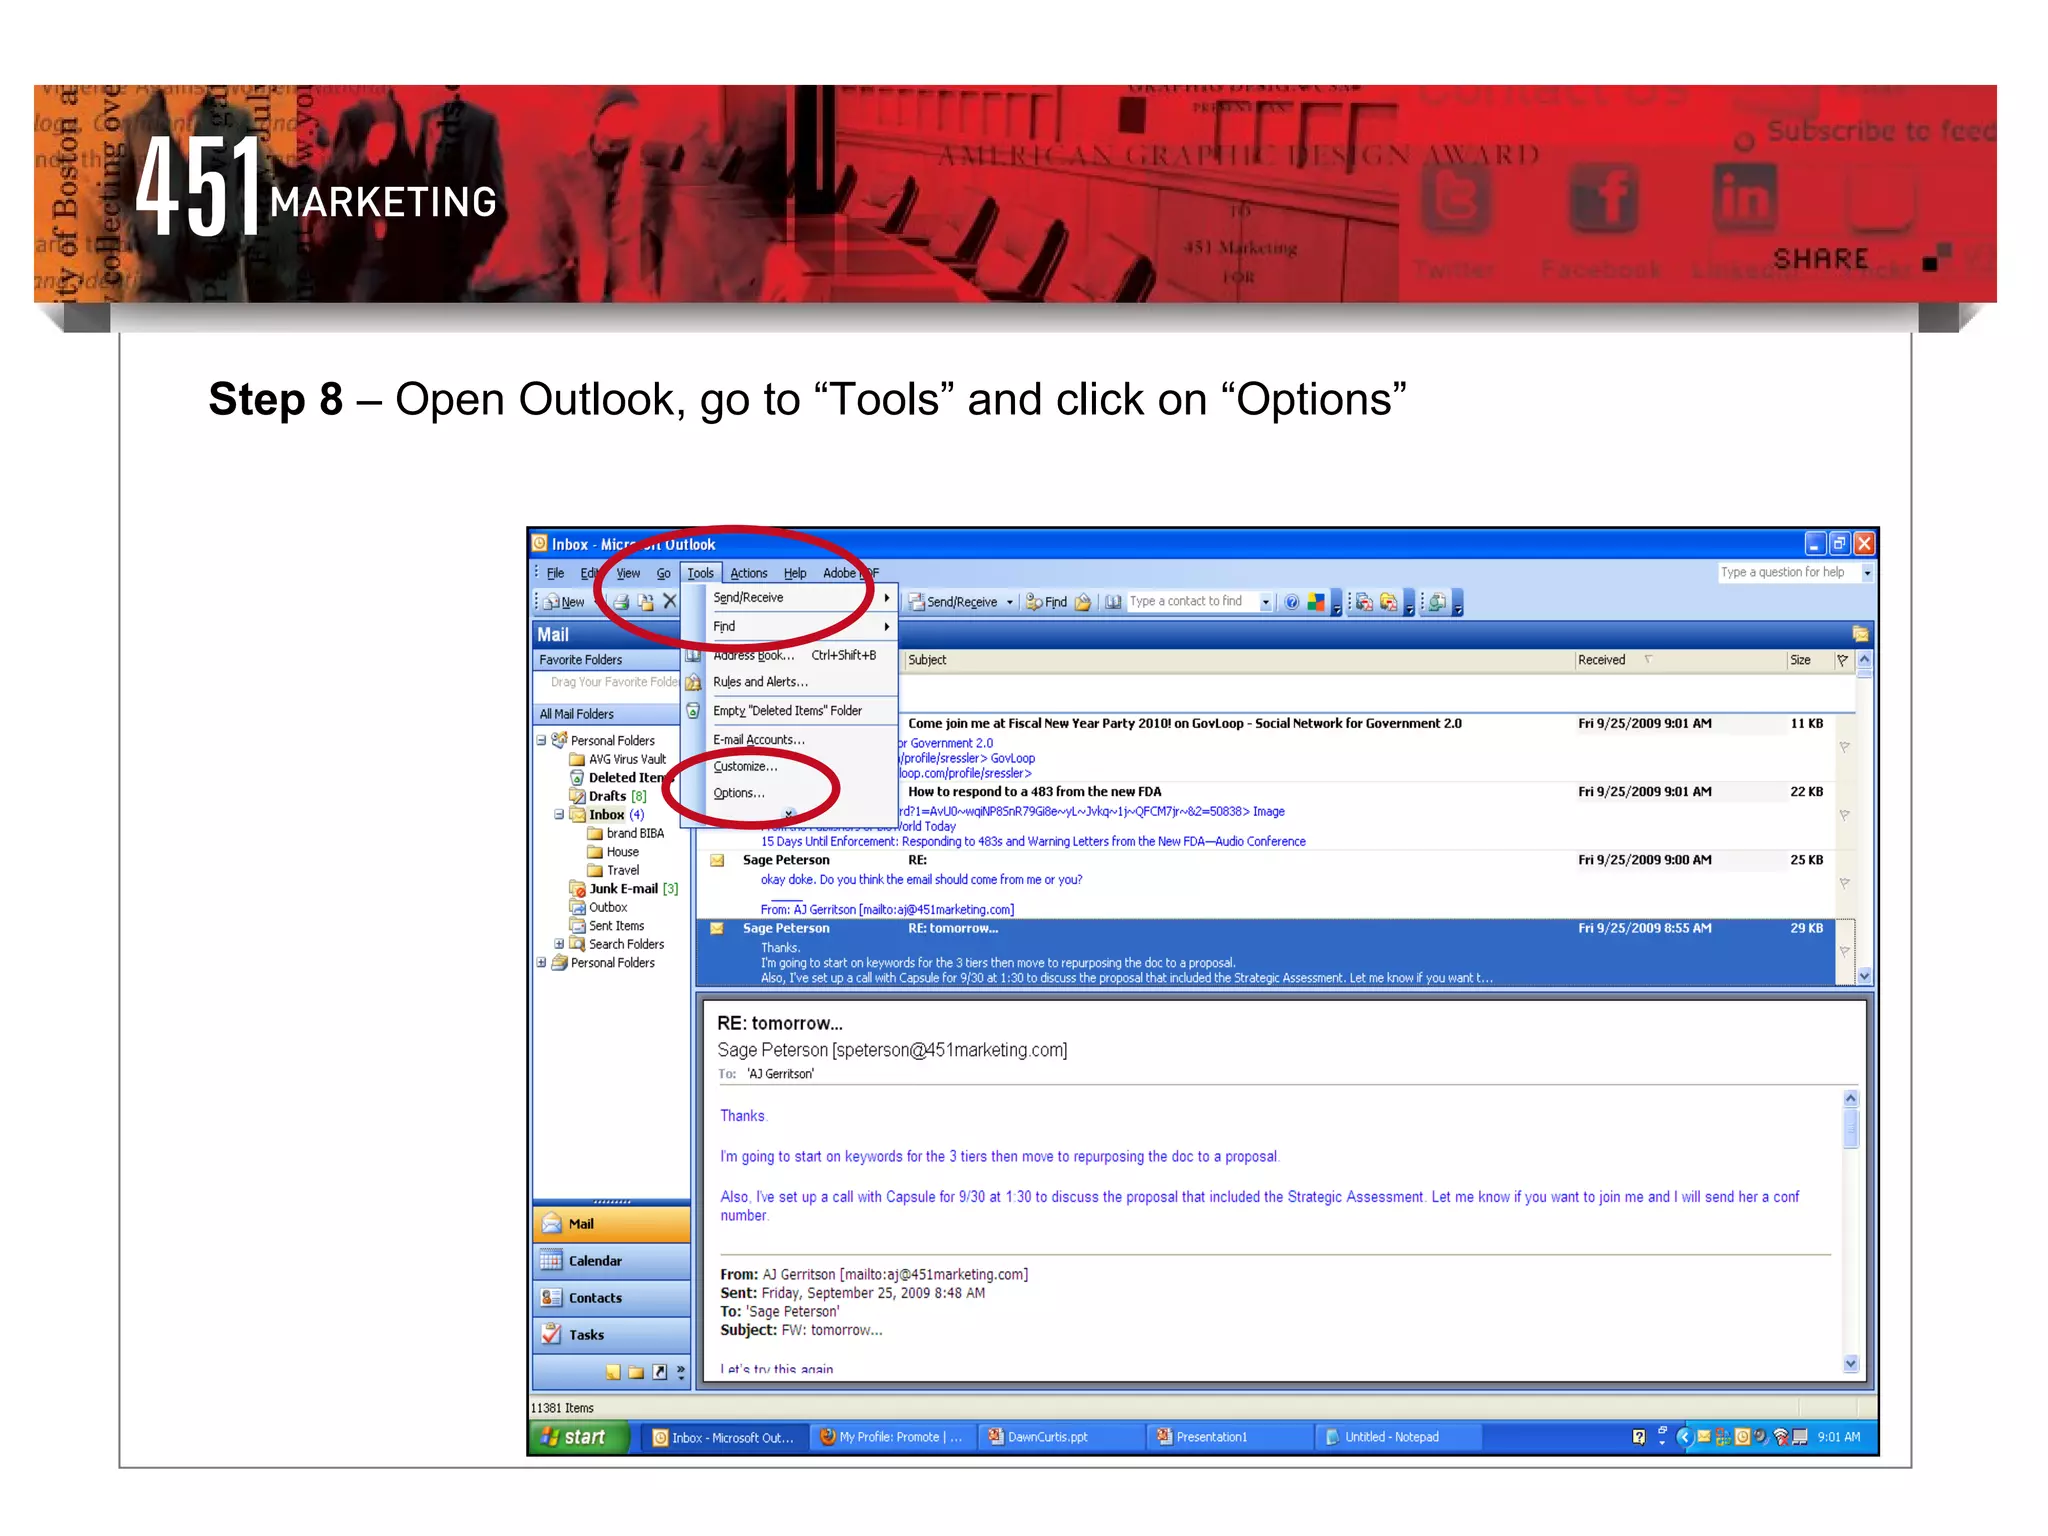The height and width of the screenshot is (1536, 2048).
Task: Click the Help question mark toolbar icon
Action: click(x=1291, y=602)
